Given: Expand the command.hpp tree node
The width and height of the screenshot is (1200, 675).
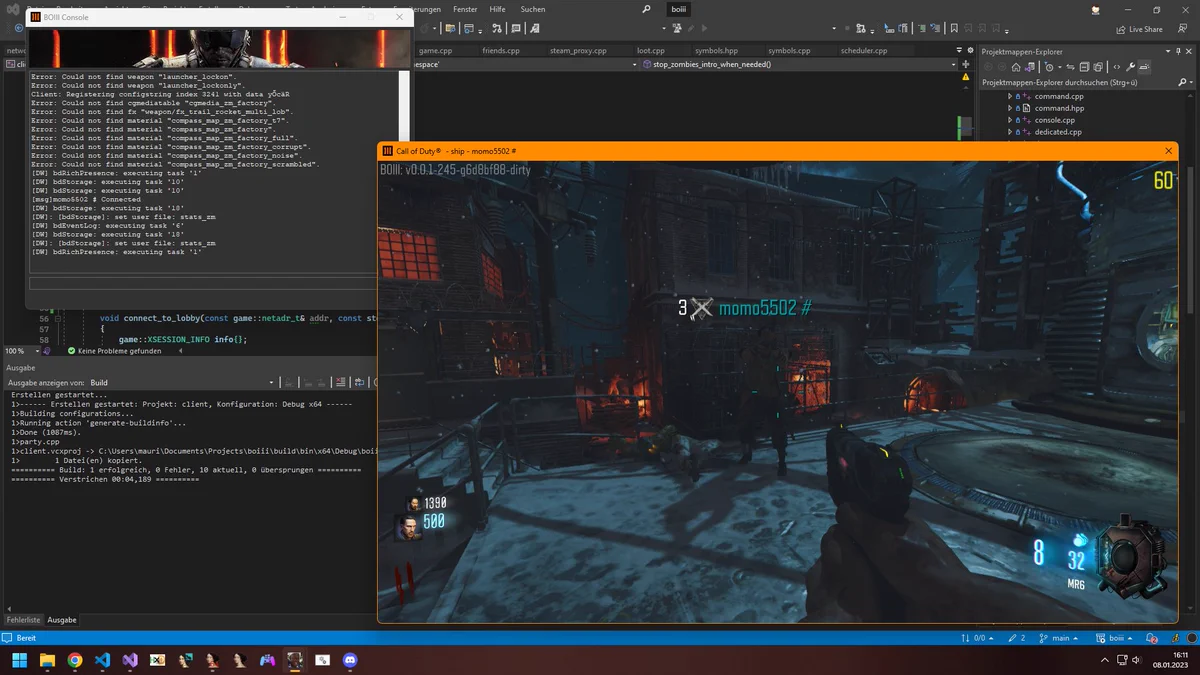Looking at the screenshot, I should click(1010, 108).
